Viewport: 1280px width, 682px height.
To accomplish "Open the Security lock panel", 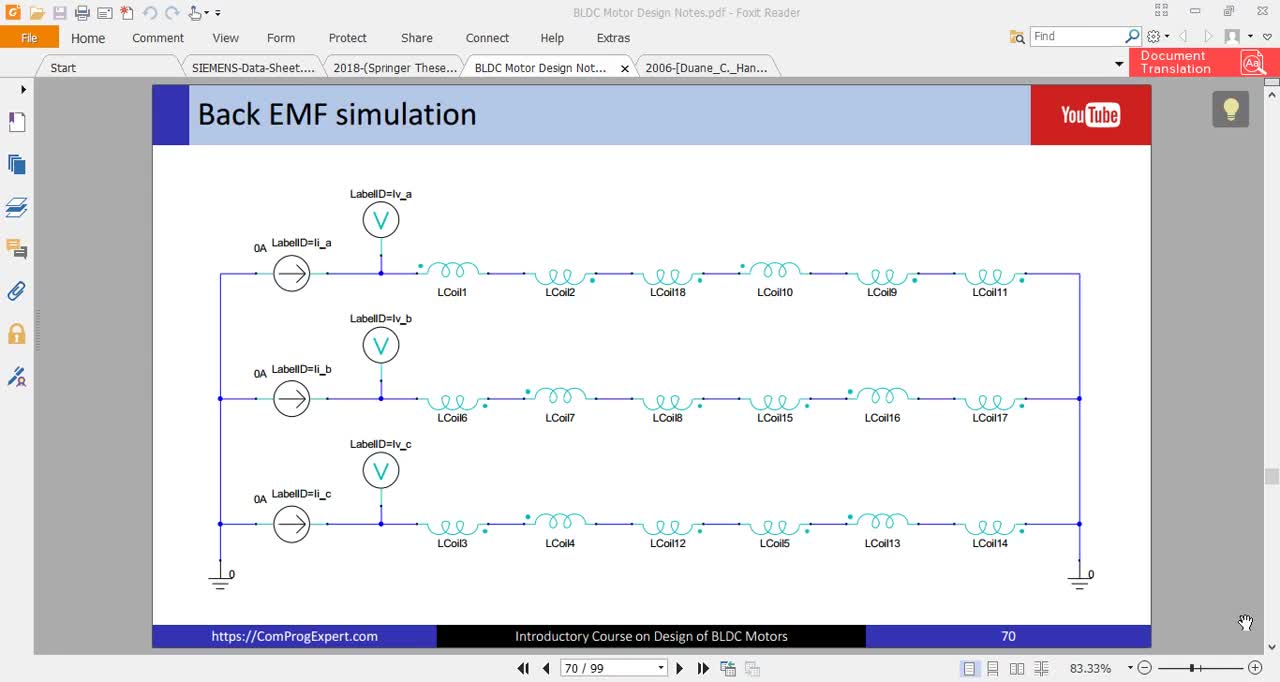I will [16, 334].
